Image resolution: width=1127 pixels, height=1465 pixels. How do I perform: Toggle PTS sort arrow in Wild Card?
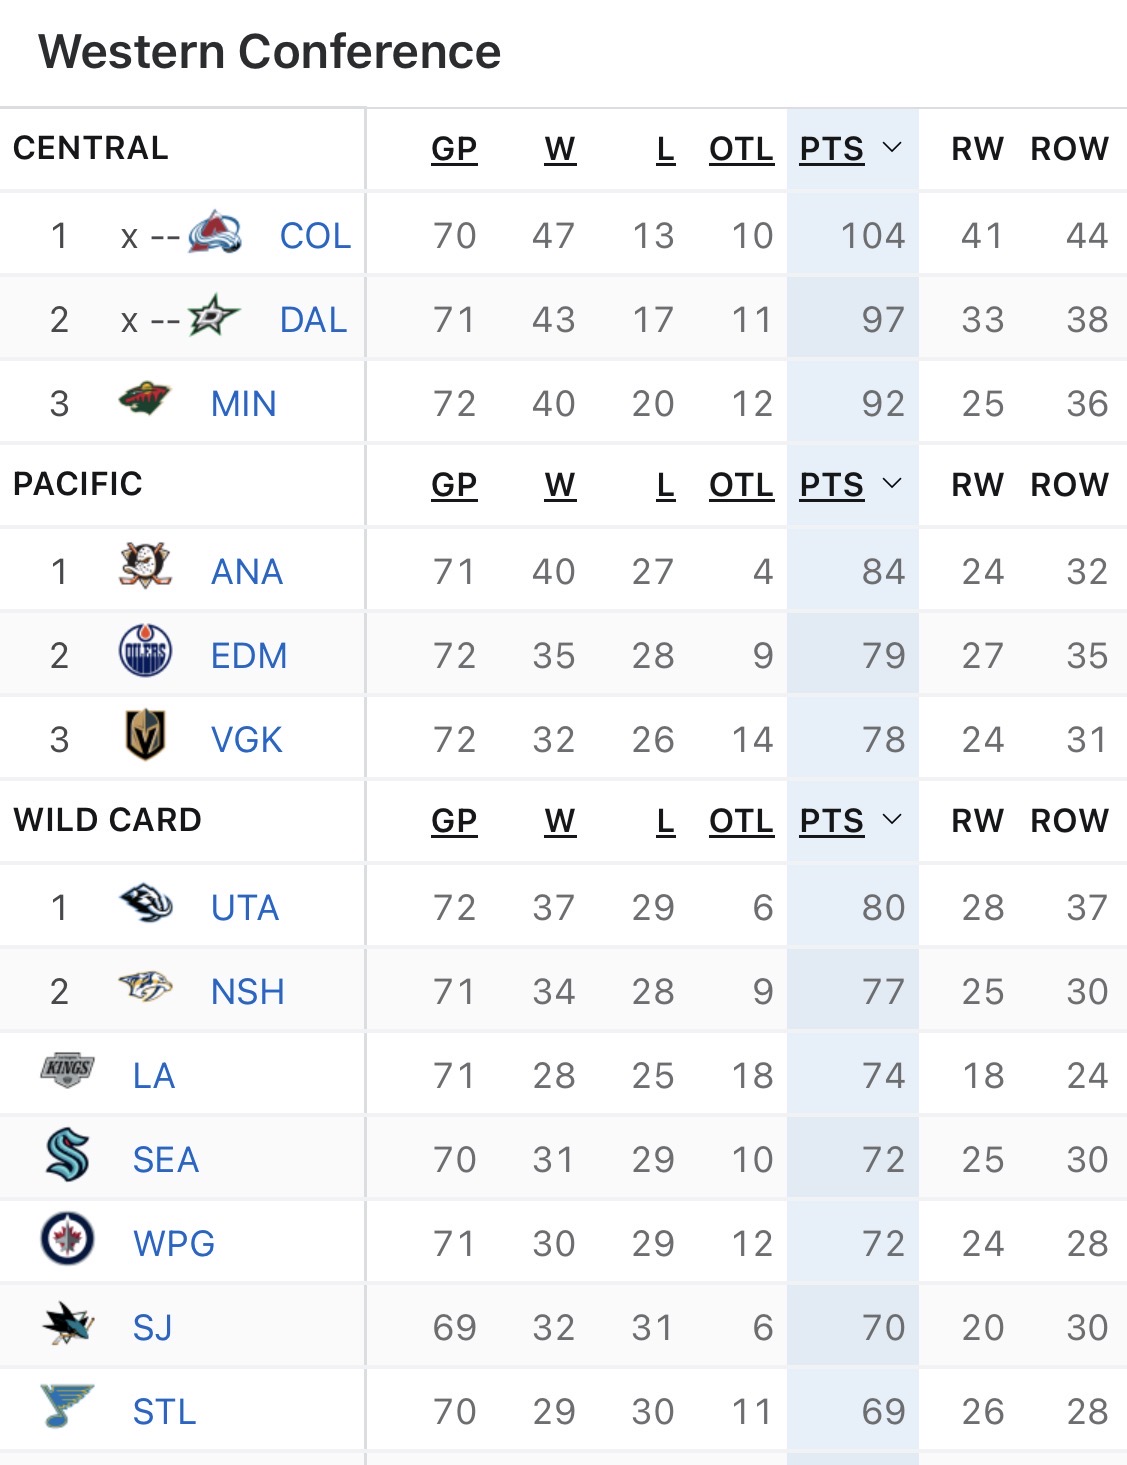(x=892, y=820)
